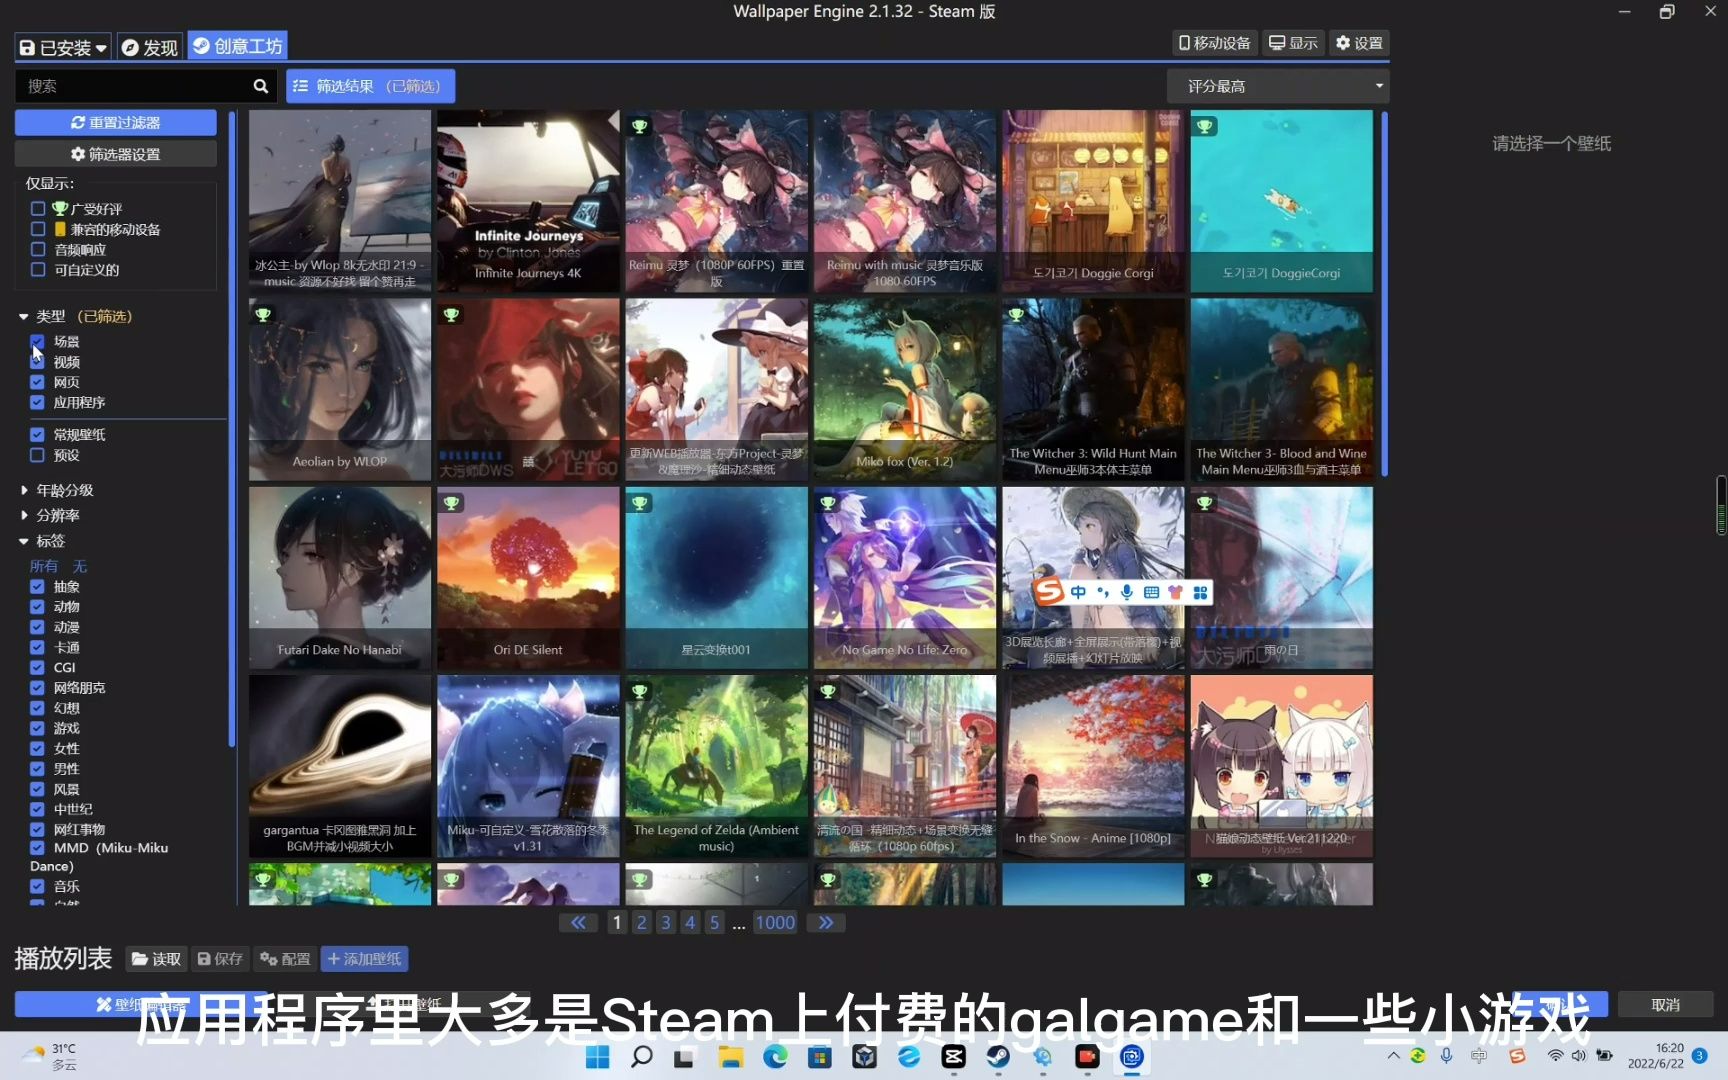Select the Infinite Journeys 4K wallpaper

coord(528,200)
